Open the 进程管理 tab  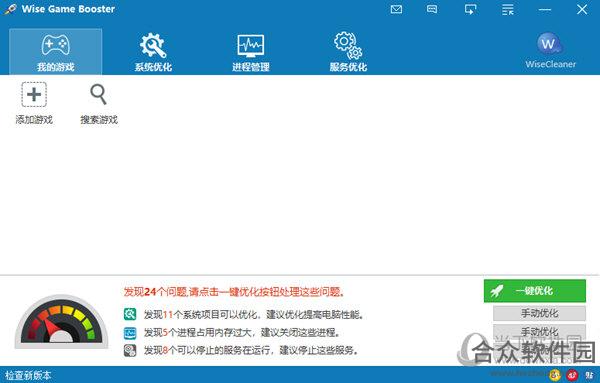point(251,52)
